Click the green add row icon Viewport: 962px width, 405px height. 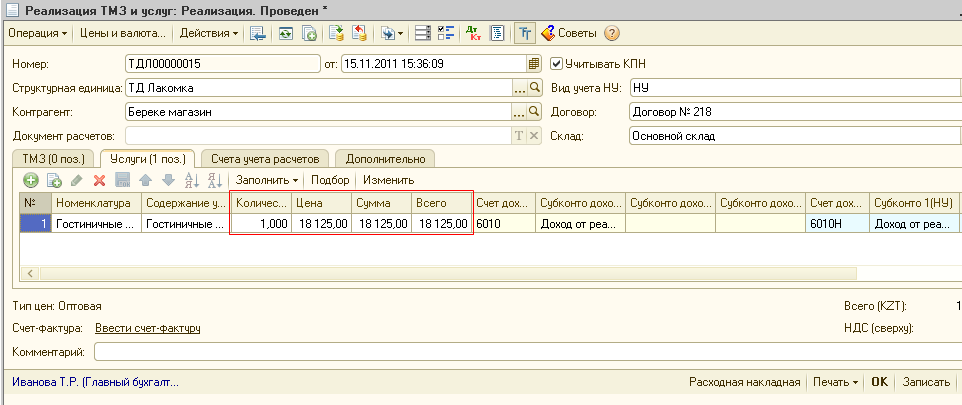point(30,180)
